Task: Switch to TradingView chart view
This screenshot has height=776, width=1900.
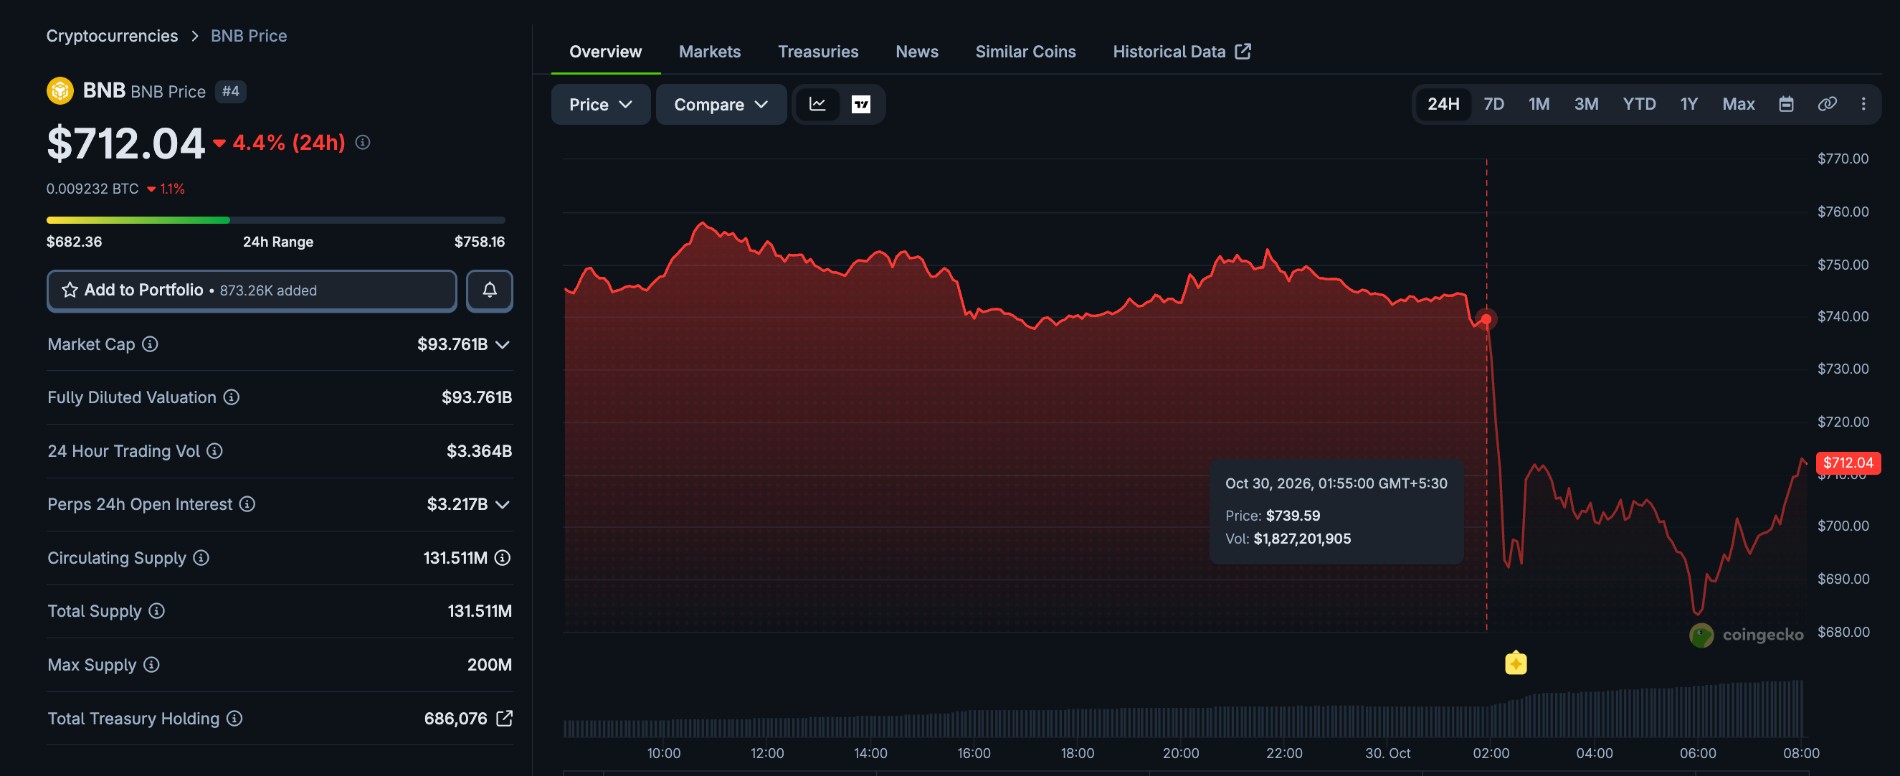Action: (861, 104)
